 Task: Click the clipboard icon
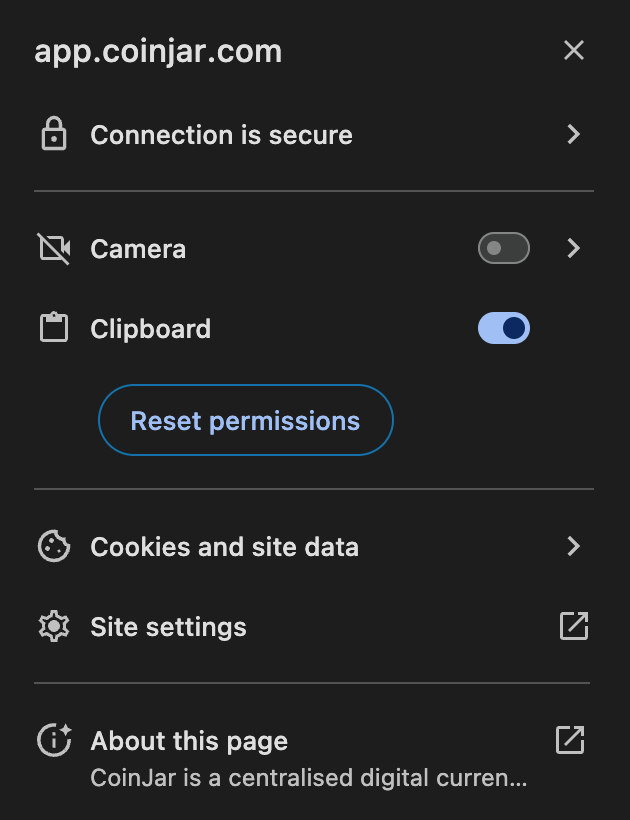point(54,328)
